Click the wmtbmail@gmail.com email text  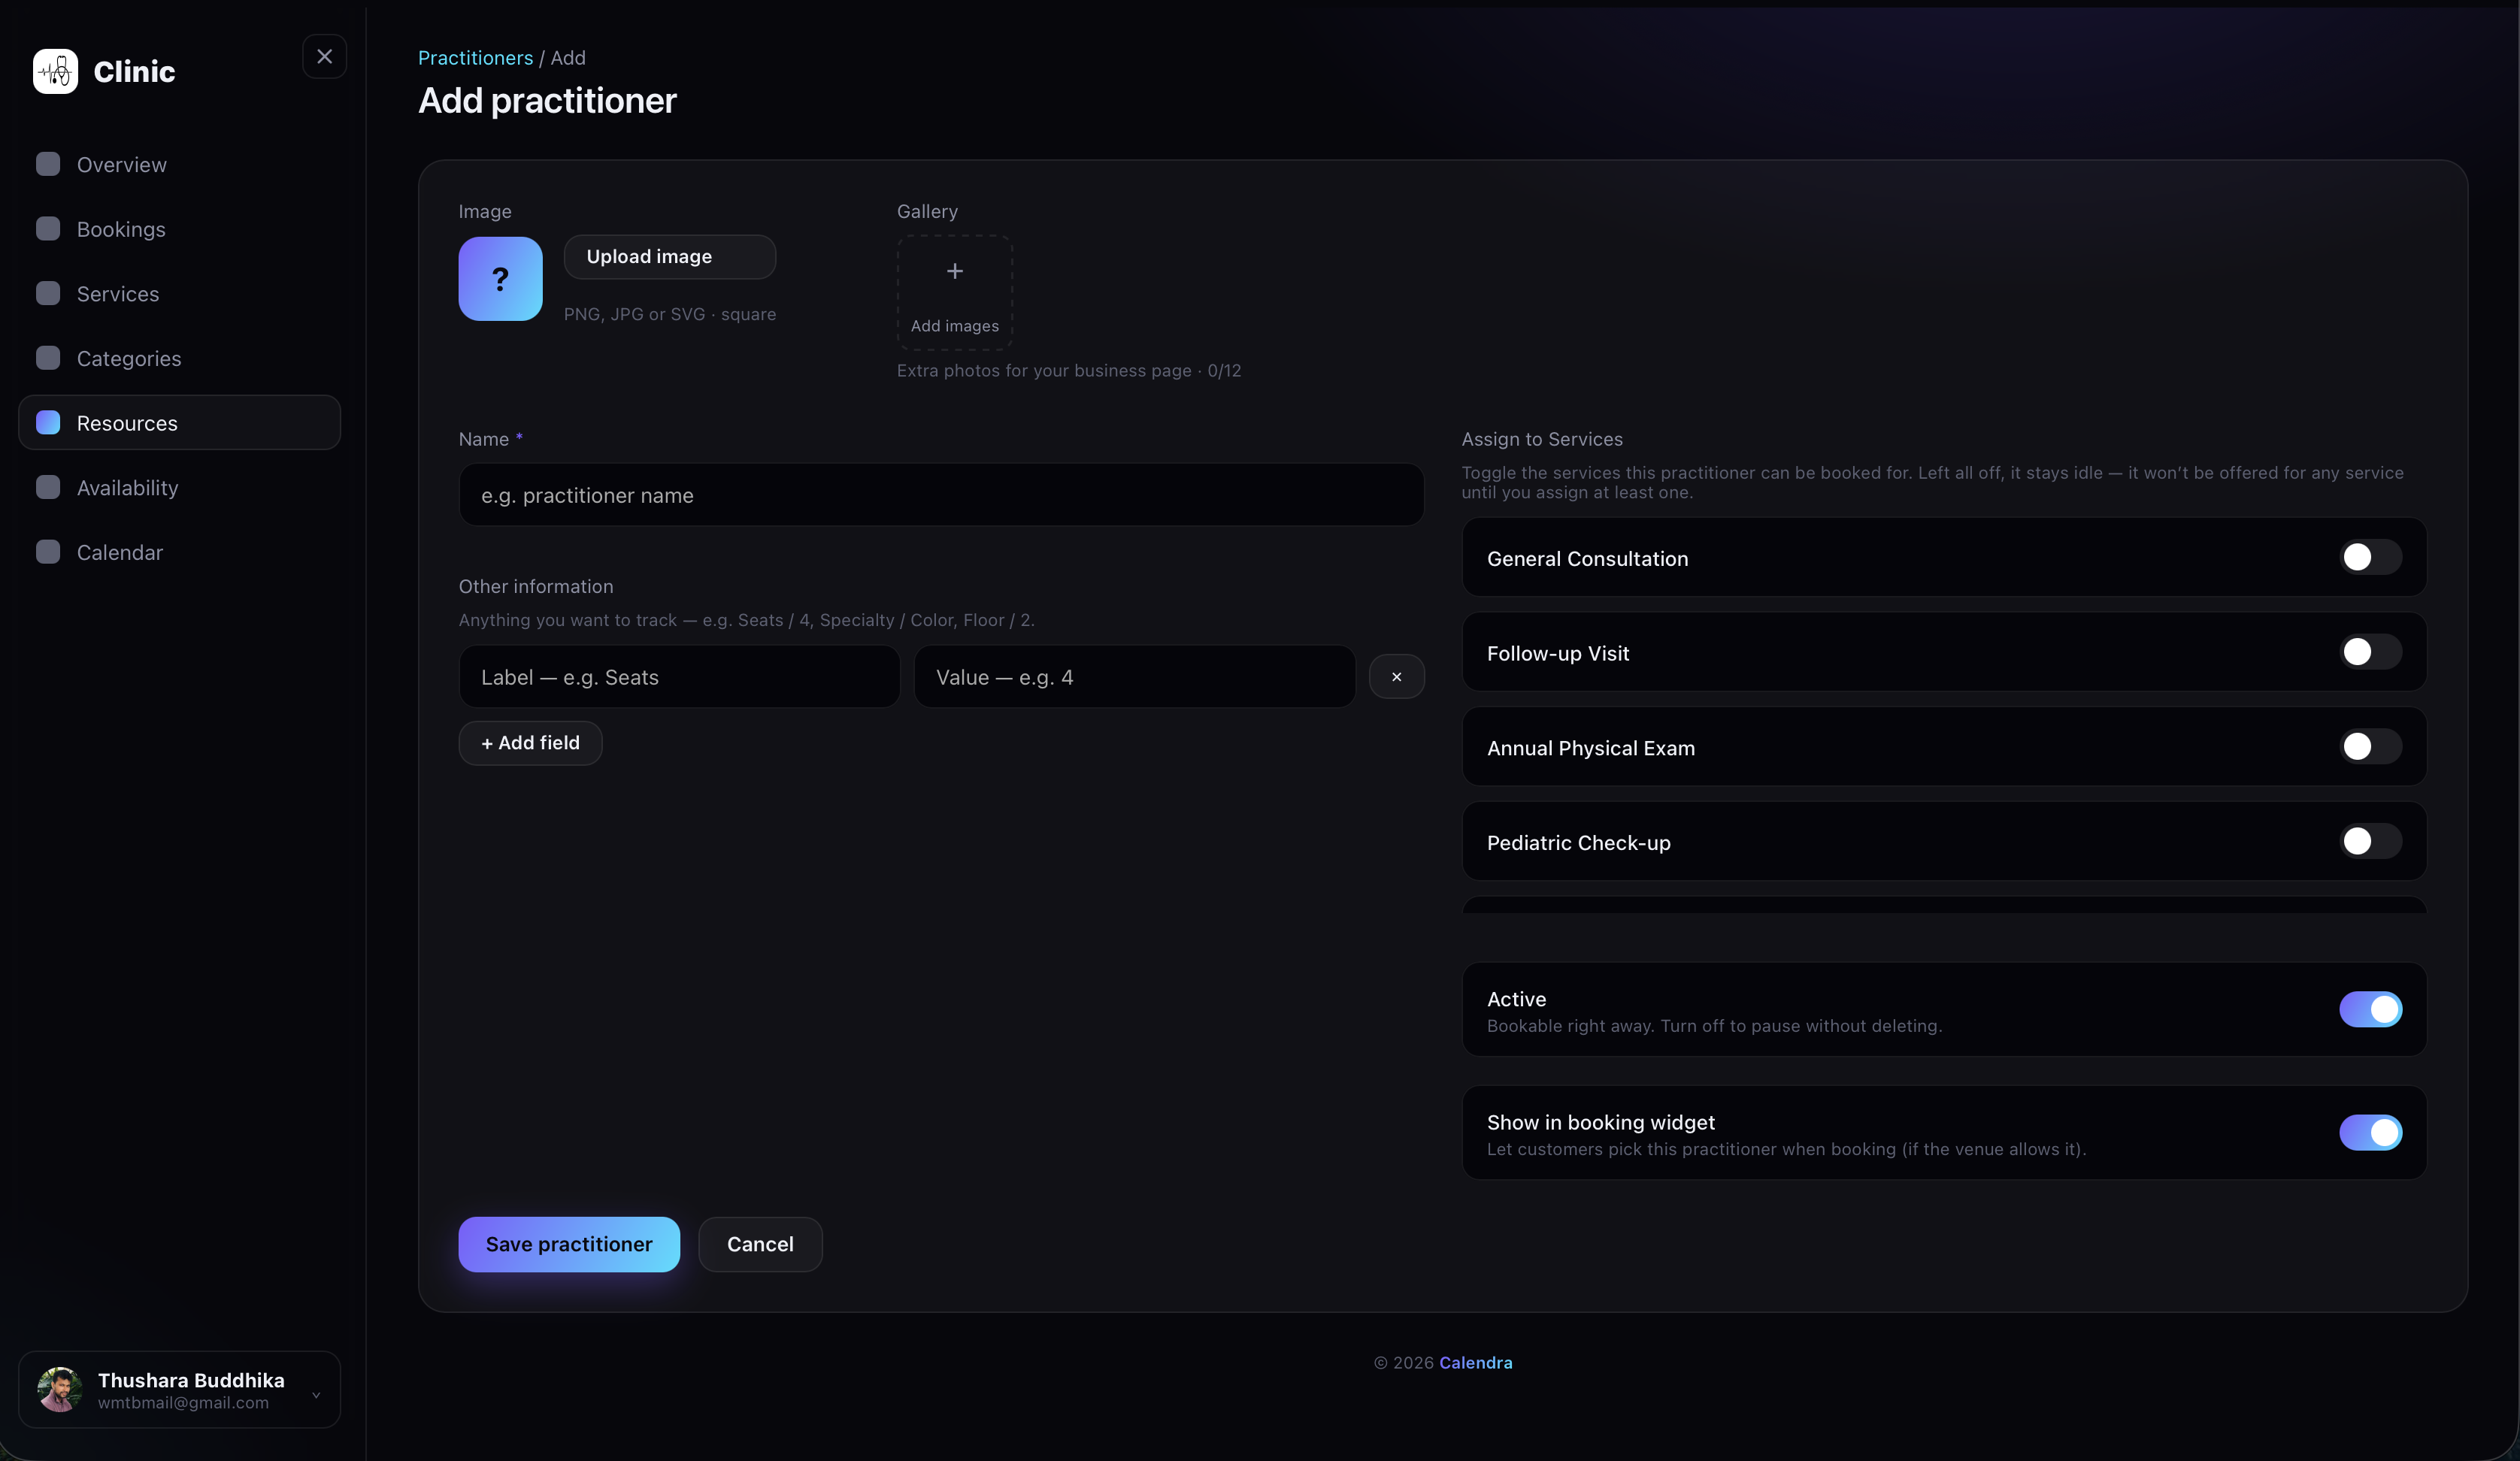[183, 1402]
